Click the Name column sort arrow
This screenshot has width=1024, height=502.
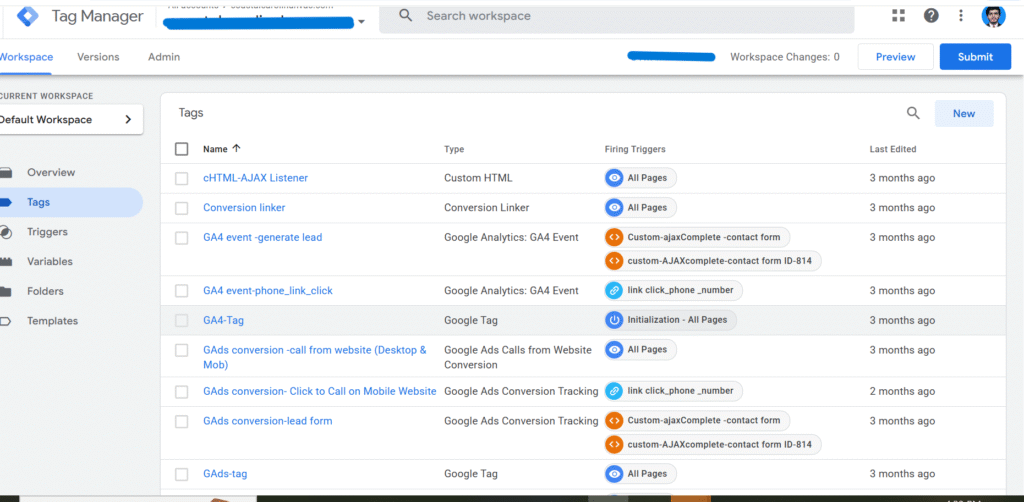point(236,148)
